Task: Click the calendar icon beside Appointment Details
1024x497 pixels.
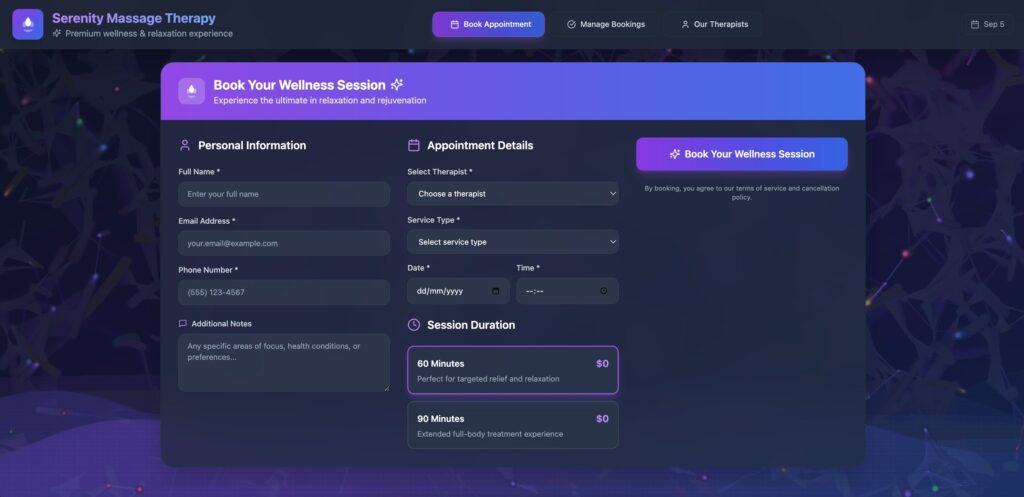Action: tap(413, 145)
